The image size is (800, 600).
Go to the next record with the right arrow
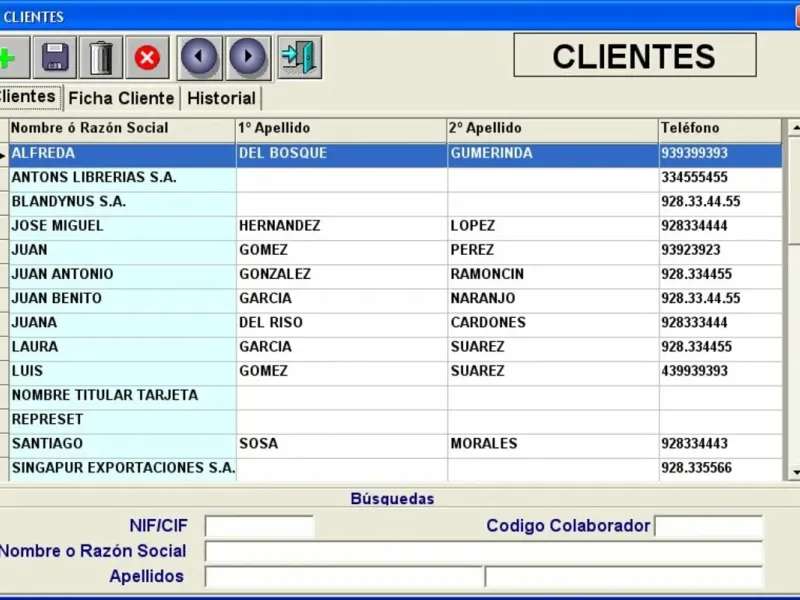click(x=248, y=57)
